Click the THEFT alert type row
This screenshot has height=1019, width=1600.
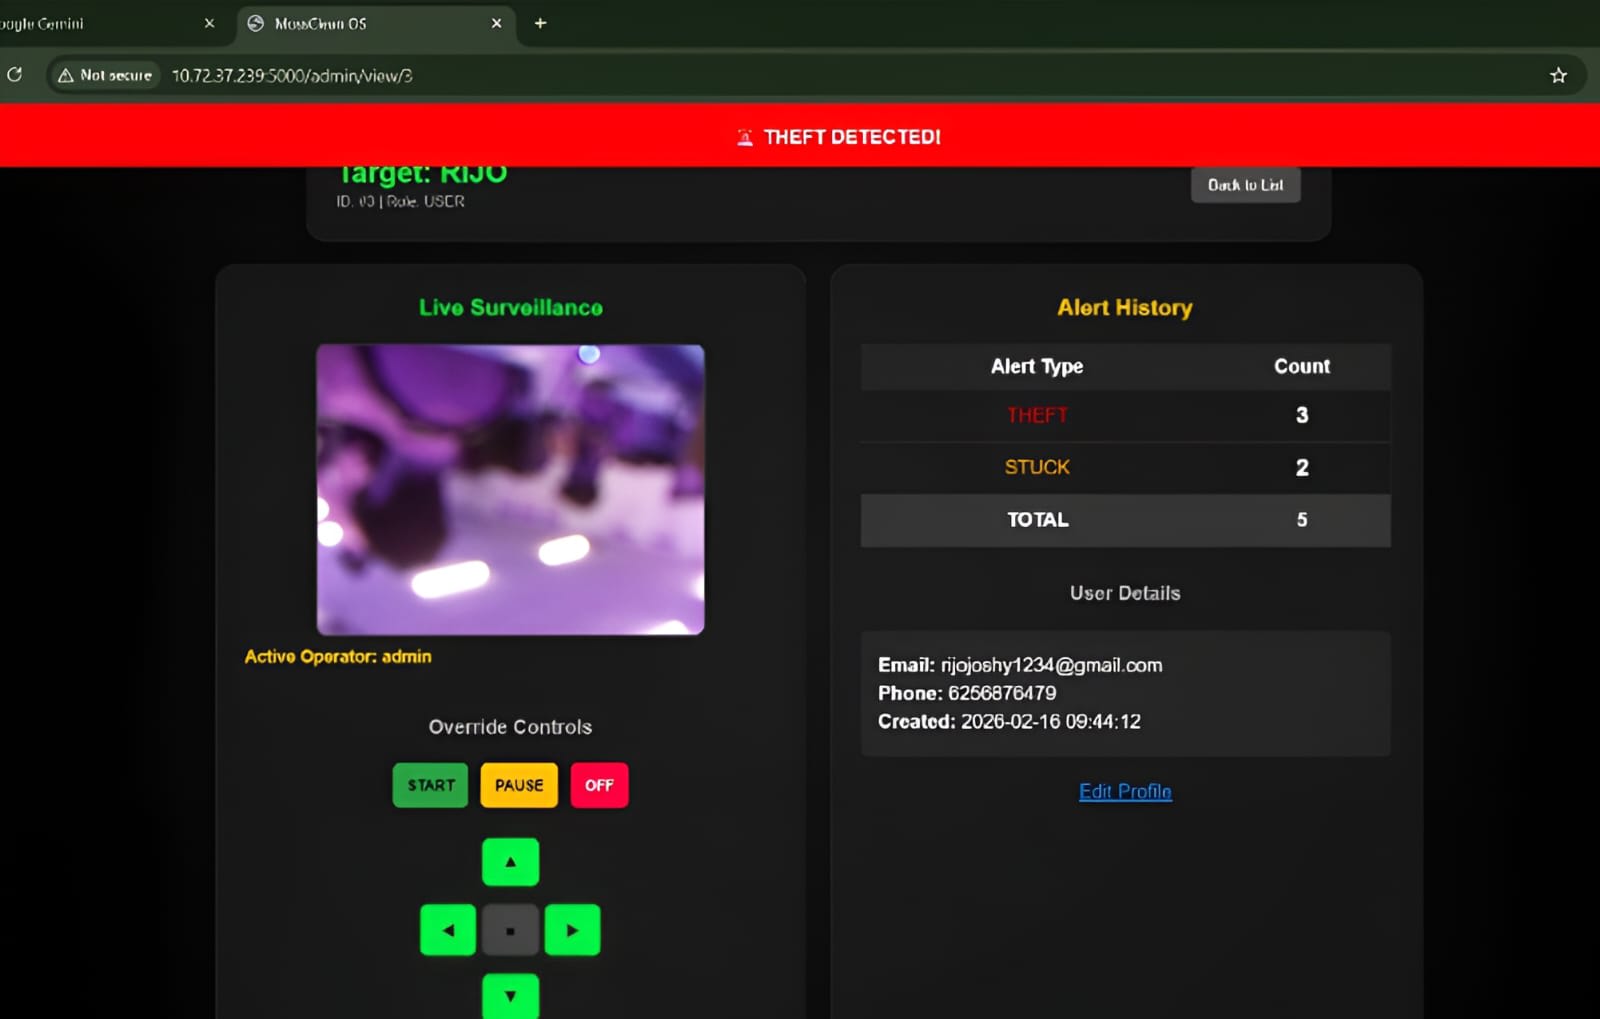(x=1125, y=415)
